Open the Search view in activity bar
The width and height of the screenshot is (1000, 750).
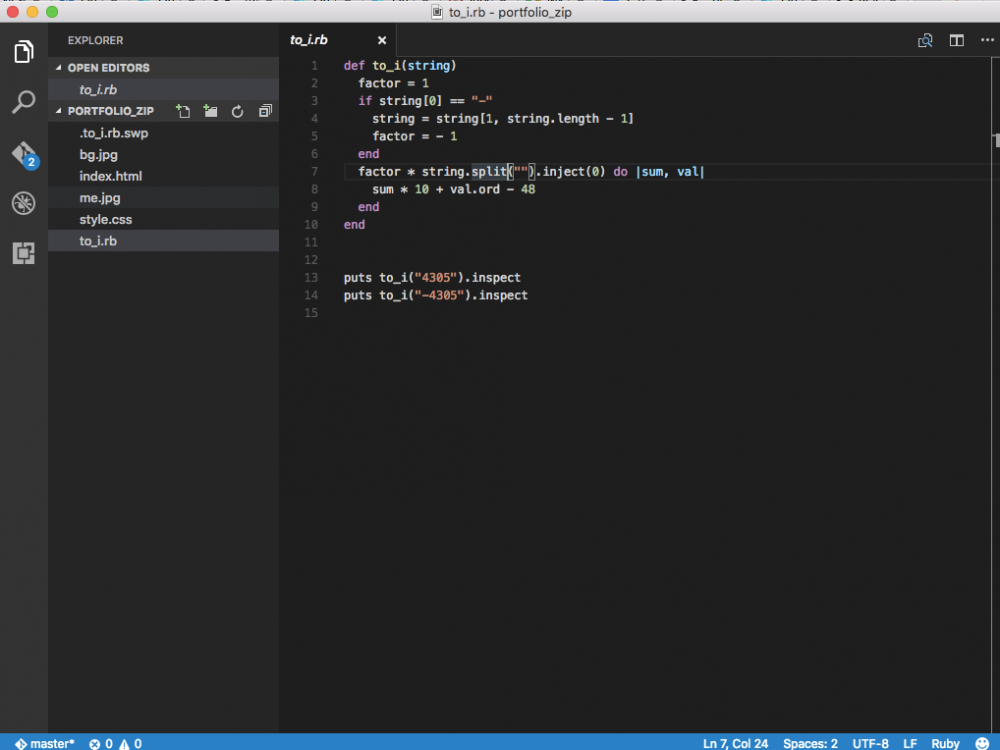(23, 101)
